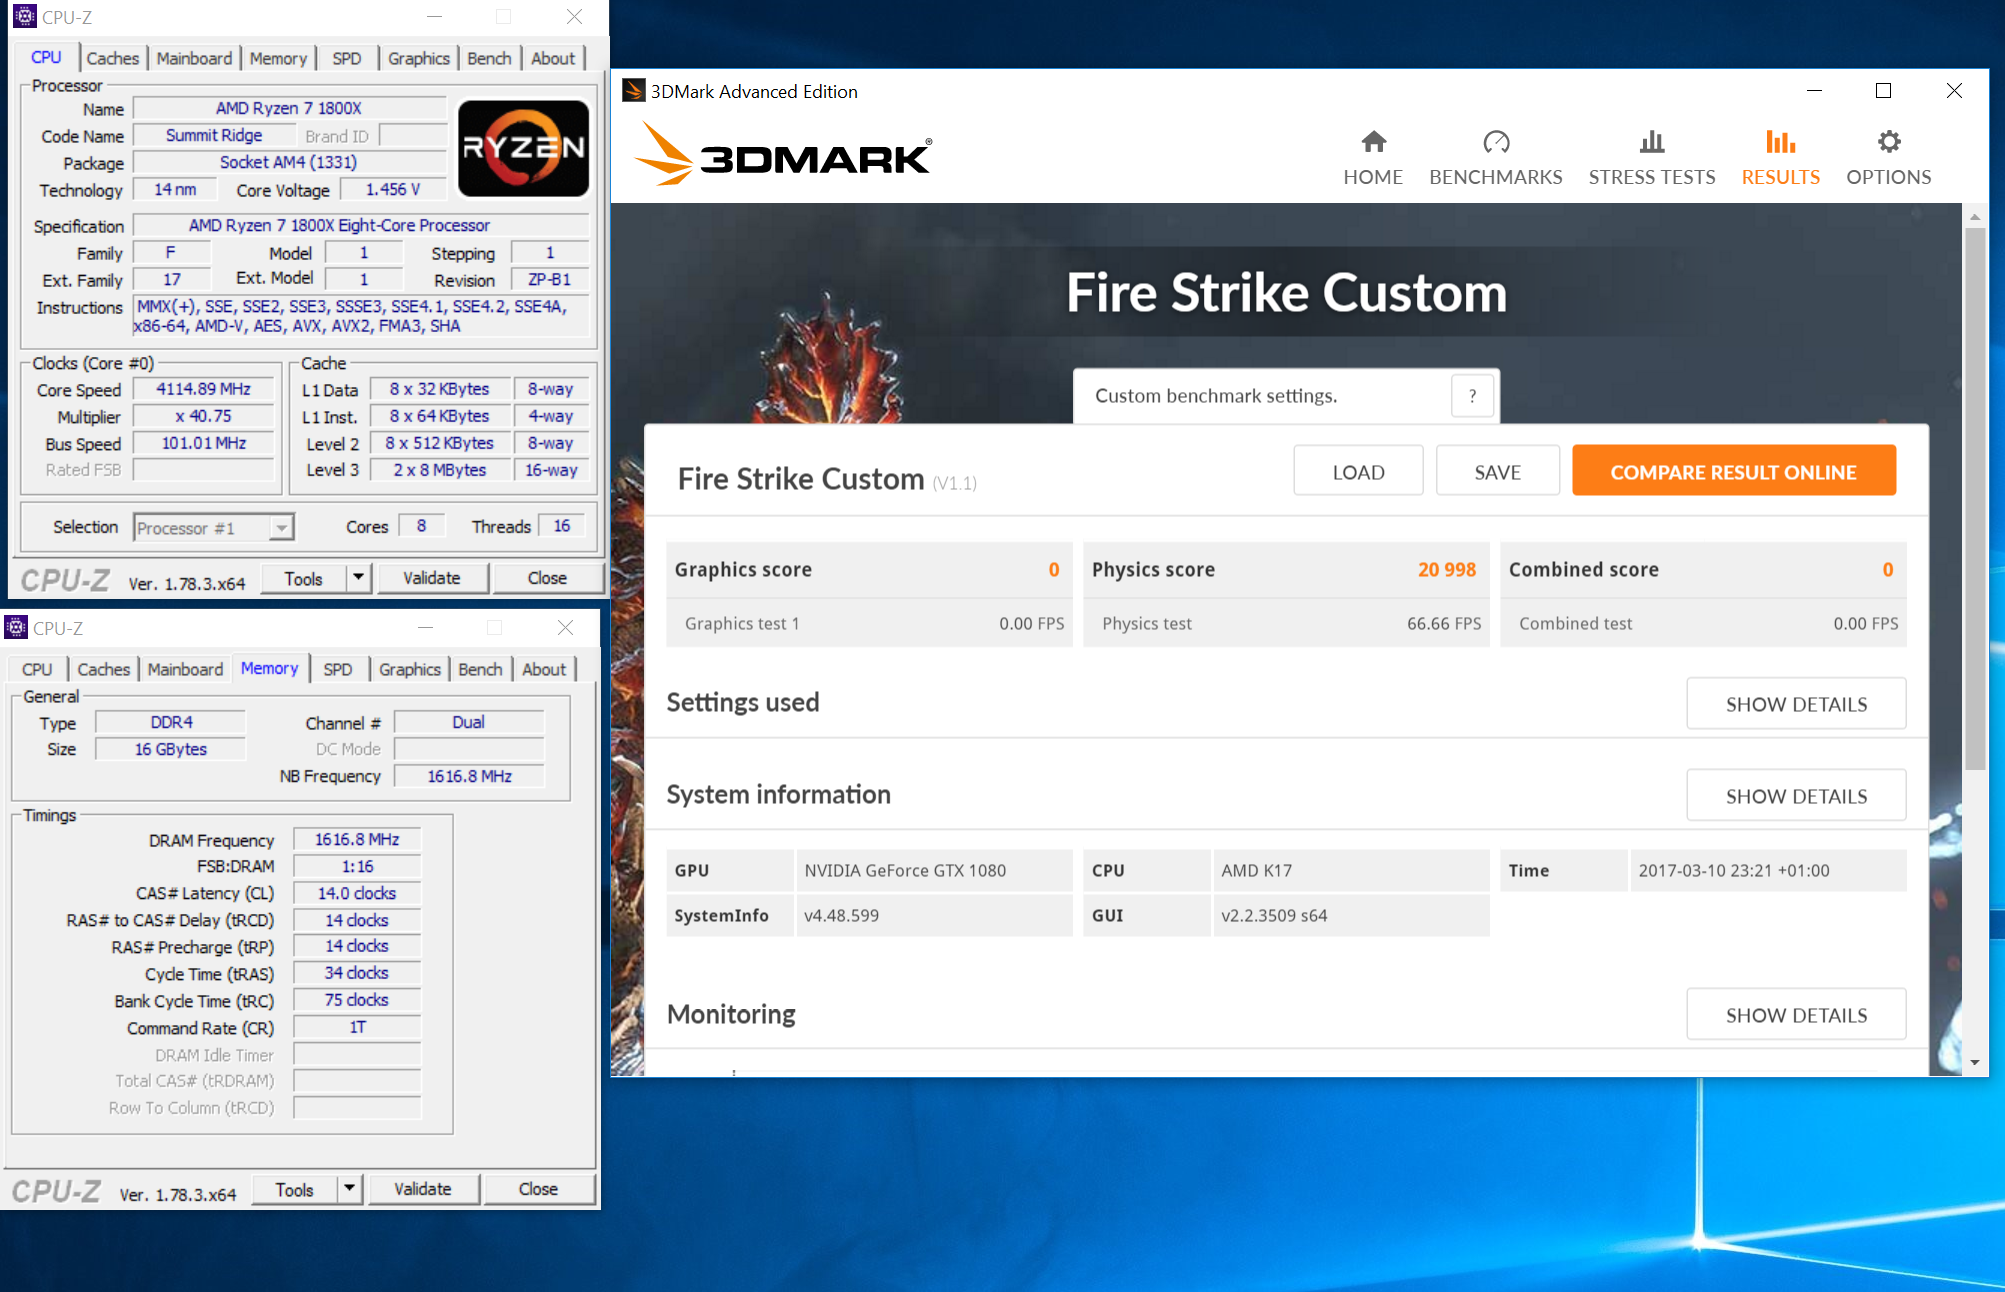The height and width of the screenshot is (1292, 2005).
Task: Click the DRAM Frequency 1616.8 MHz field
Action: click(357, 840)
